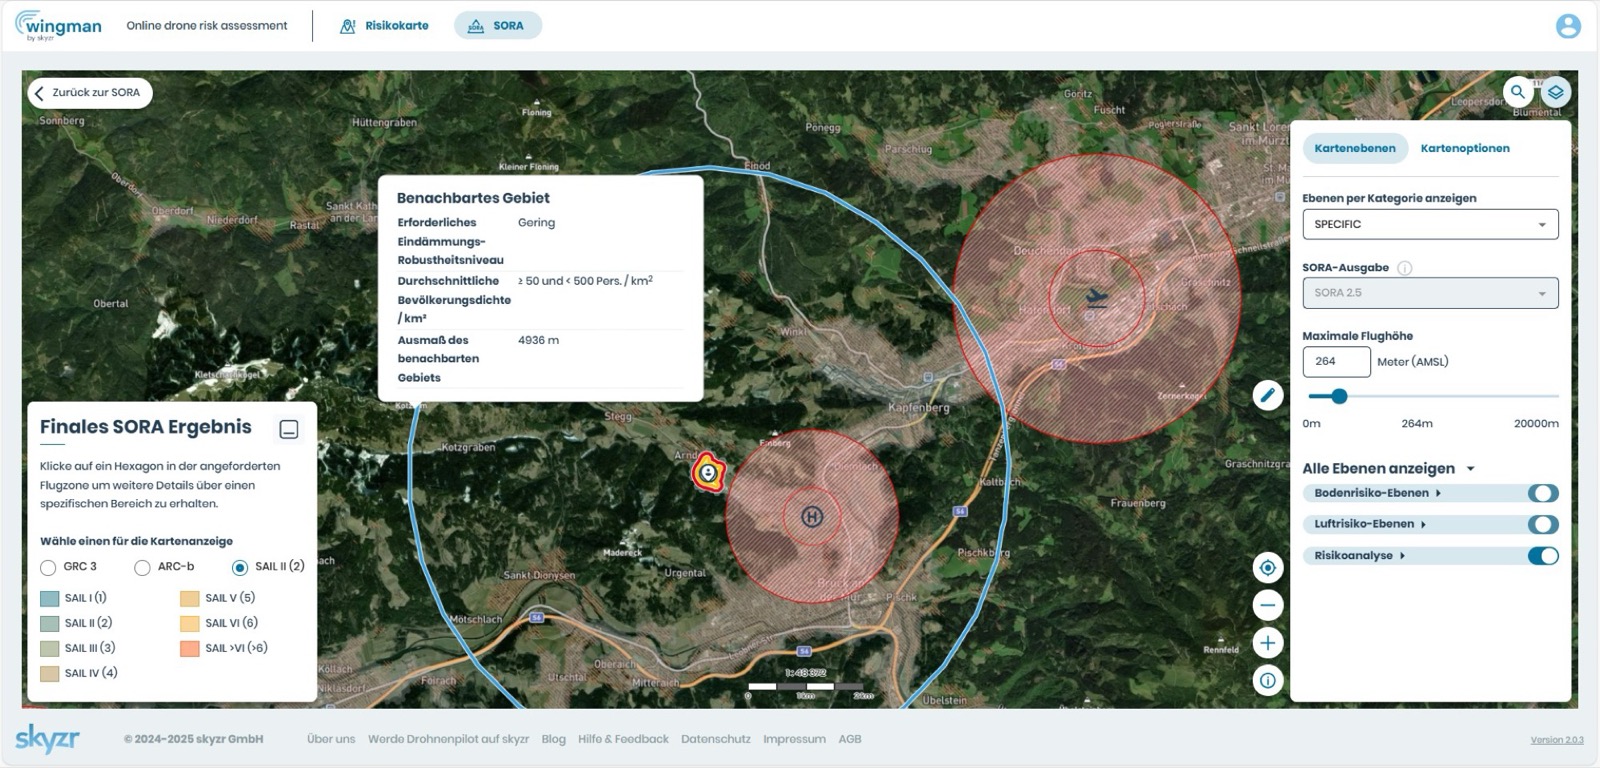Open the user profile avatar
This screenshot has width=1600, height=768.
coord(1567,26)
